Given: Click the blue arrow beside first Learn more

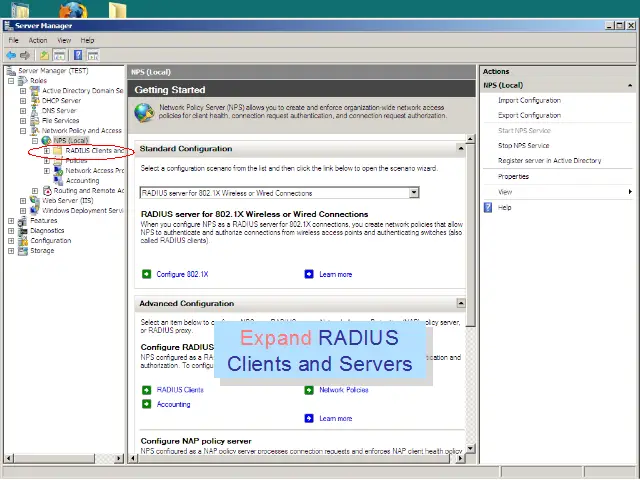Looking at the screenshot, I should coord(309,274).
